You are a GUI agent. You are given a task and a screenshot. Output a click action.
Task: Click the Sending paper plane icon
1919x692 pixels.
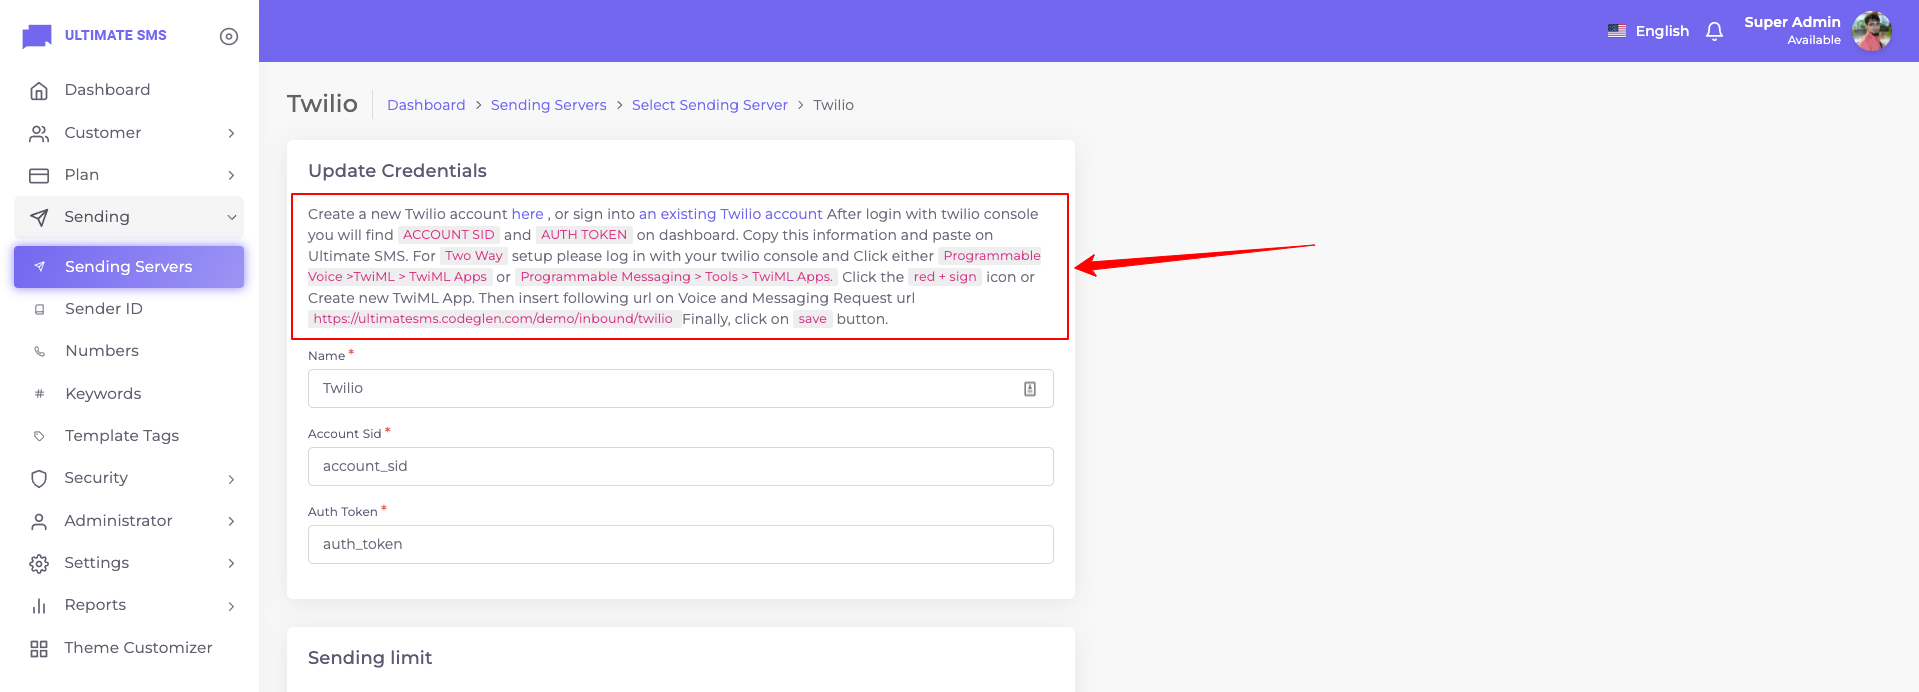pyautogui.click(x=39, y=217)
